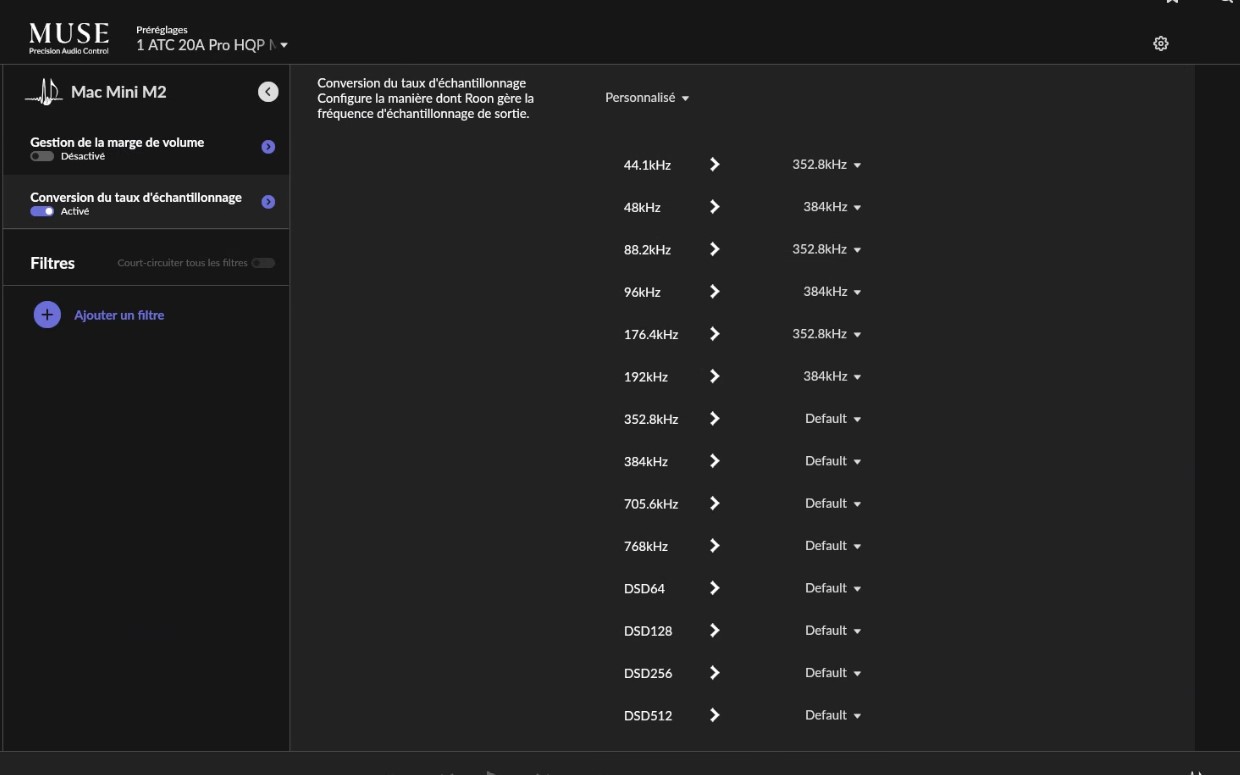Change 48kHz output rate 384kHz dropdown
Screen dimensions: 1240x775
pos(832,207)
